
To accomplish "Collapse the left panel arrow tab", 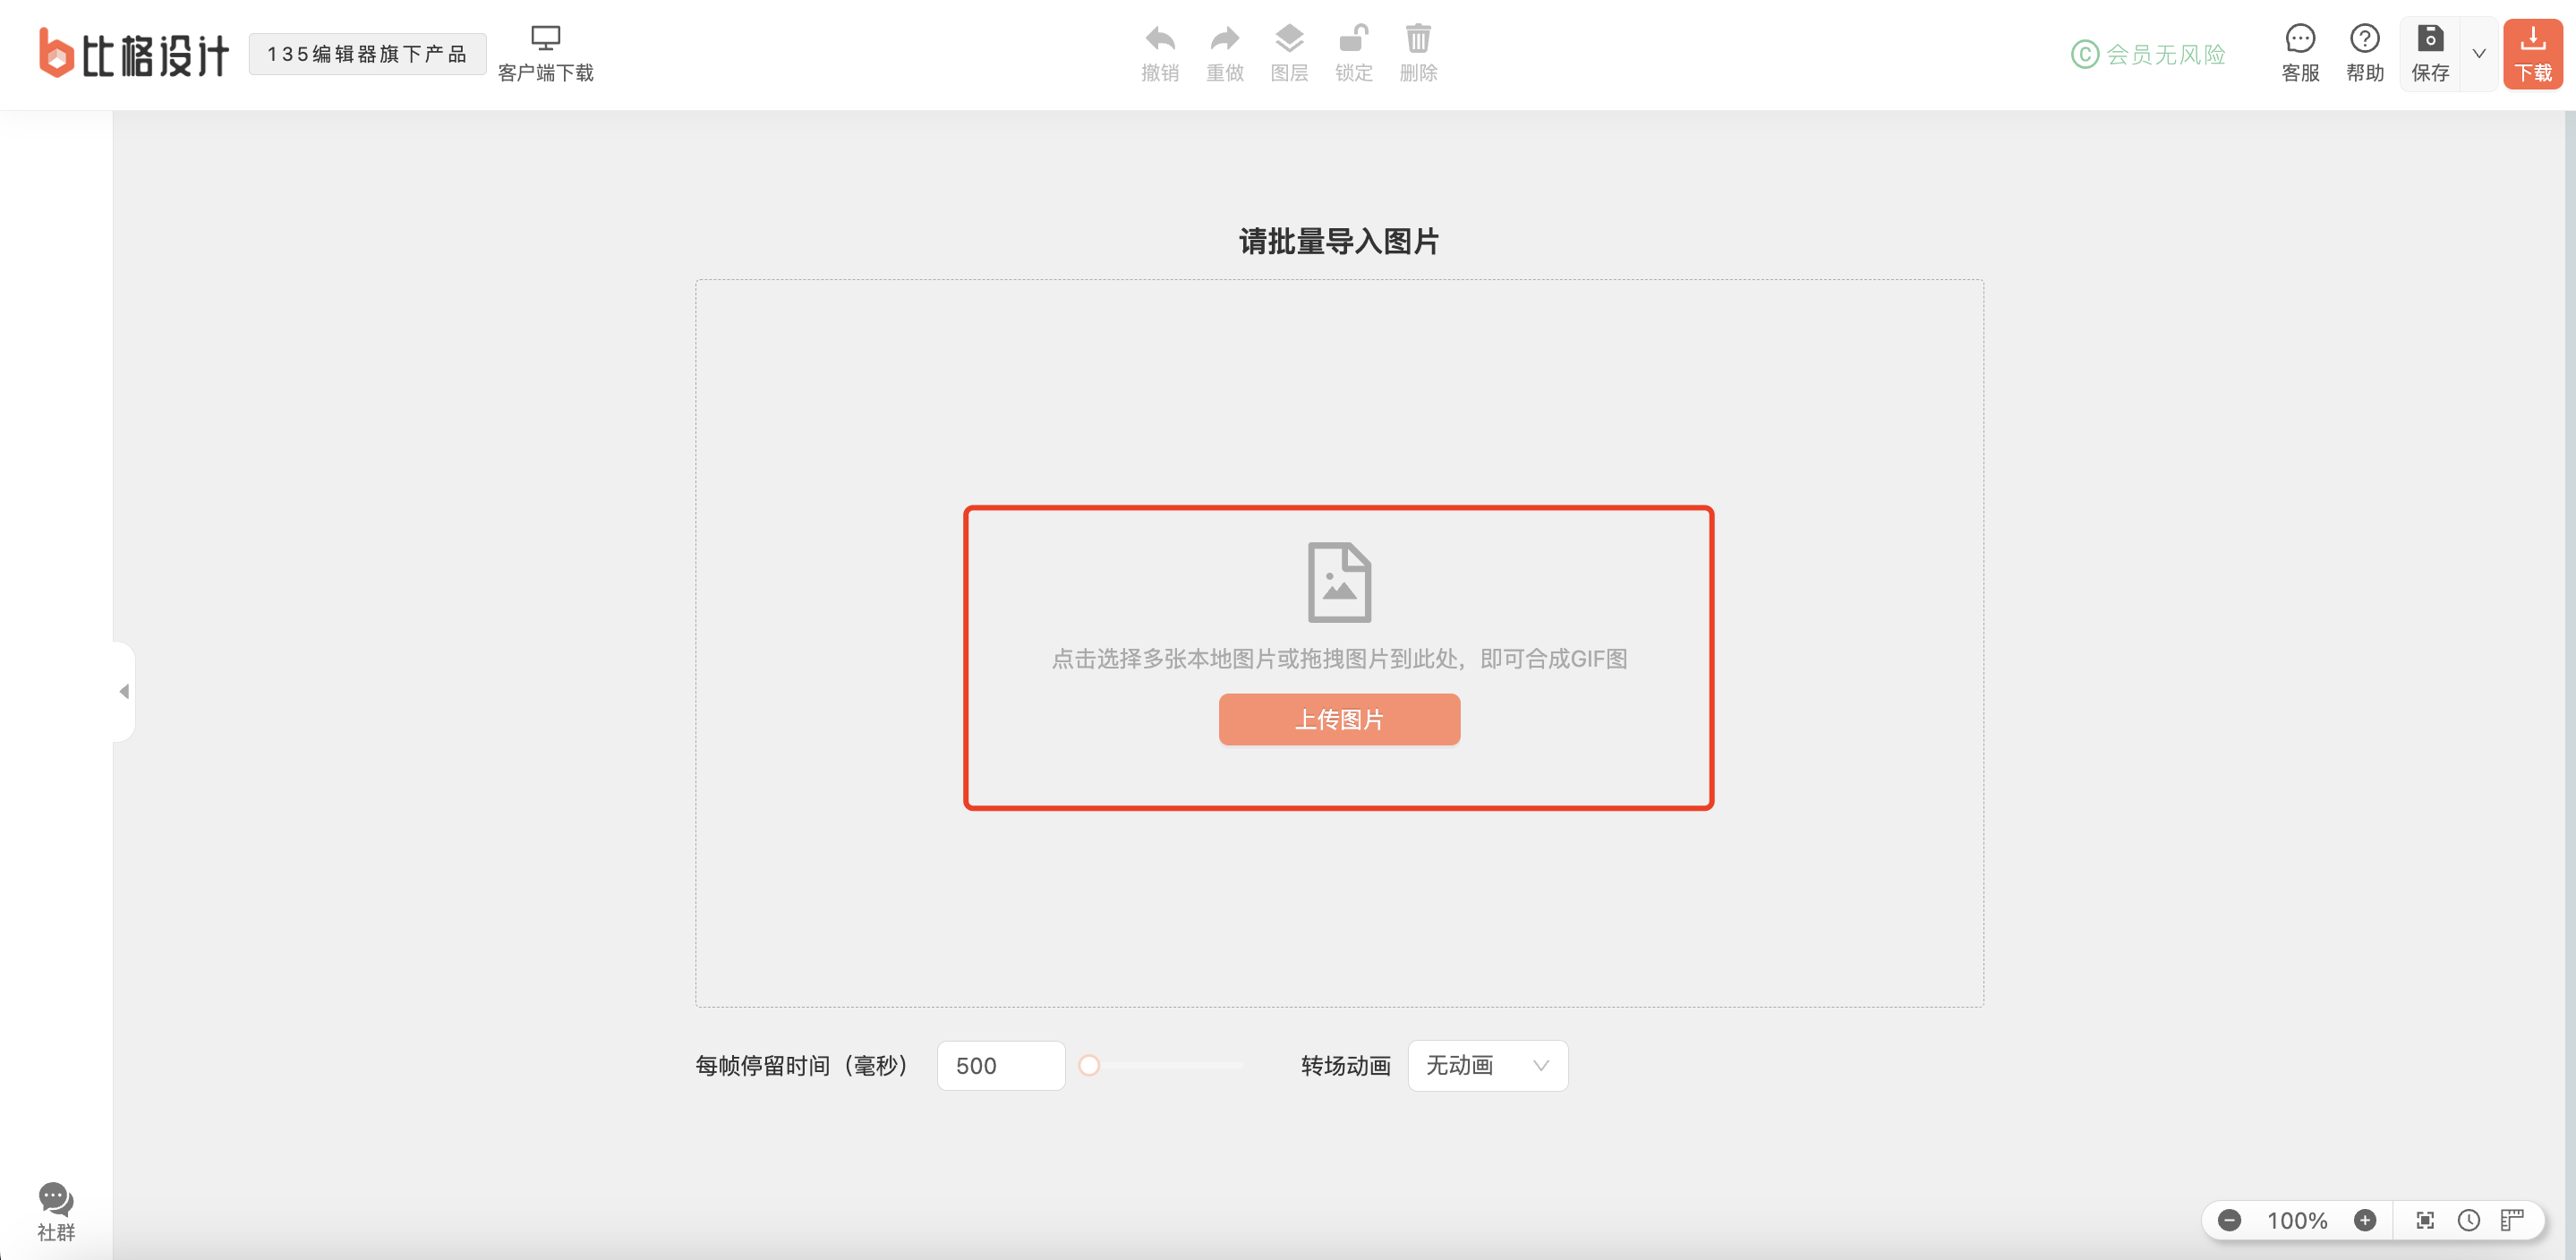I will 123,691.
